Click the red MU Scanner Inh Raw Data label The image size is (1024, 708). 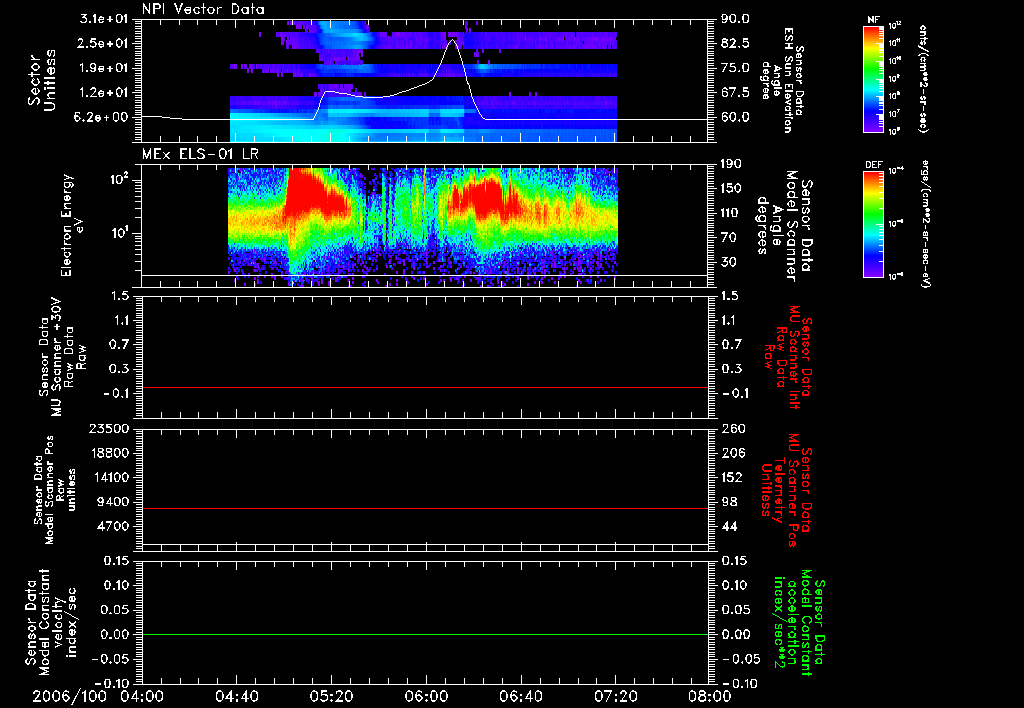pos(789,357)
